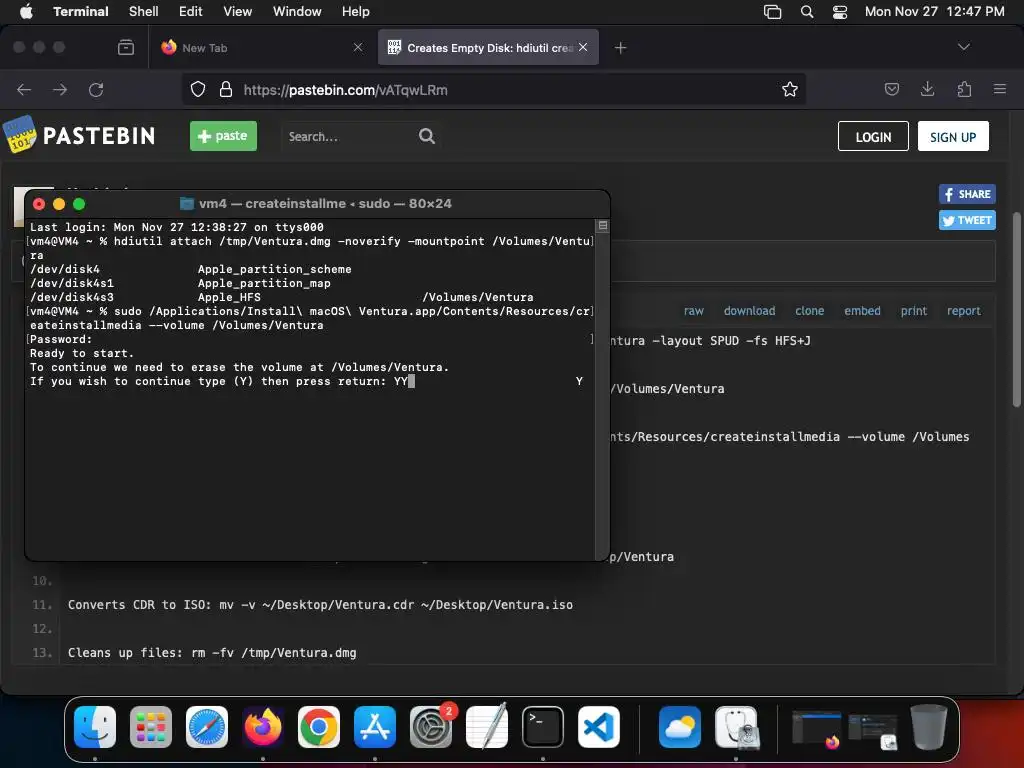Open Firefox application hamburger menu
Viewport: 1024px width, 768px height.
[x=1000, y=89]
